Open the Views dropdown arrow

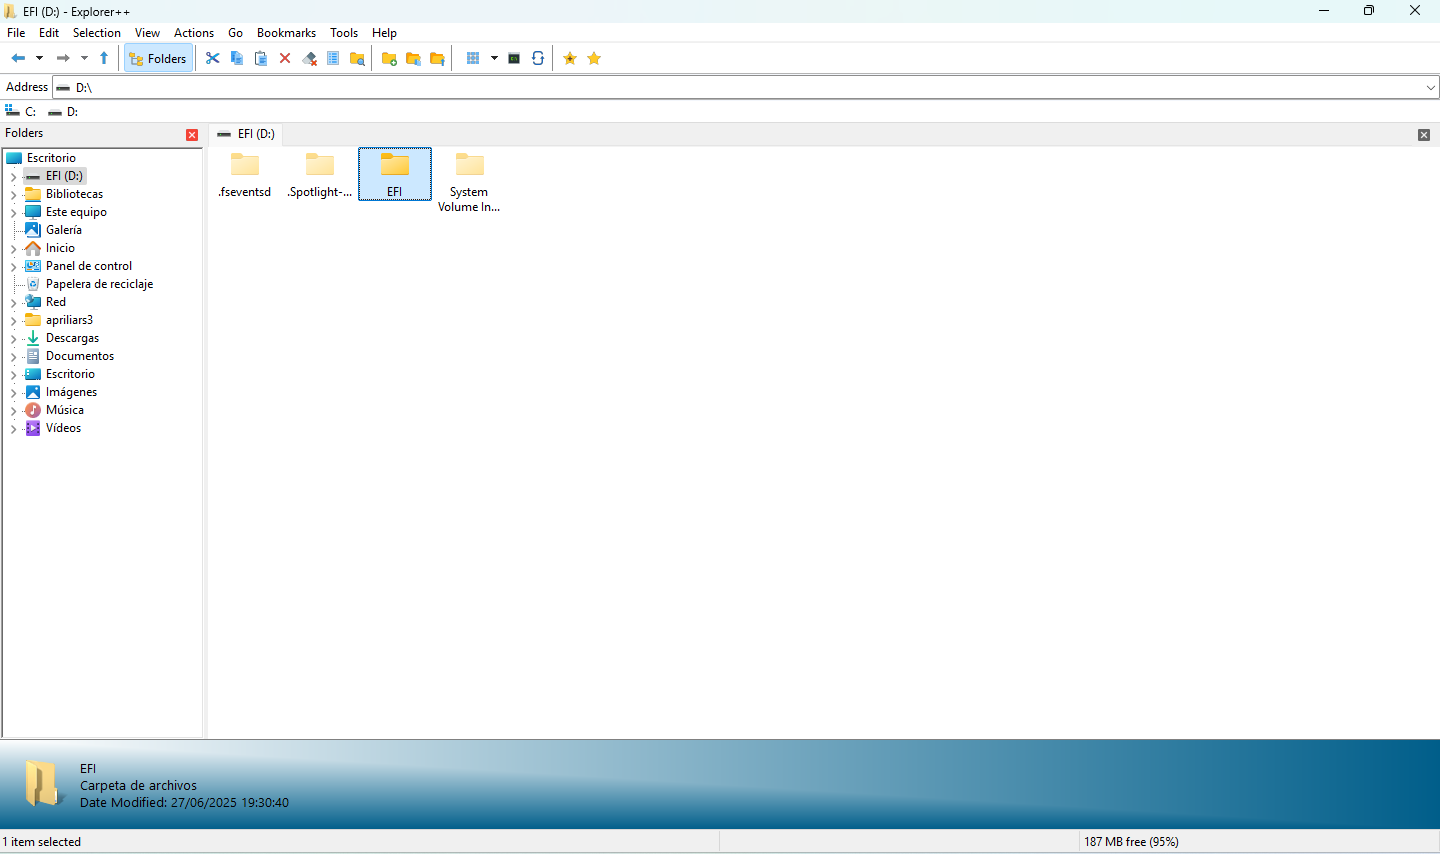pos(494,58)
